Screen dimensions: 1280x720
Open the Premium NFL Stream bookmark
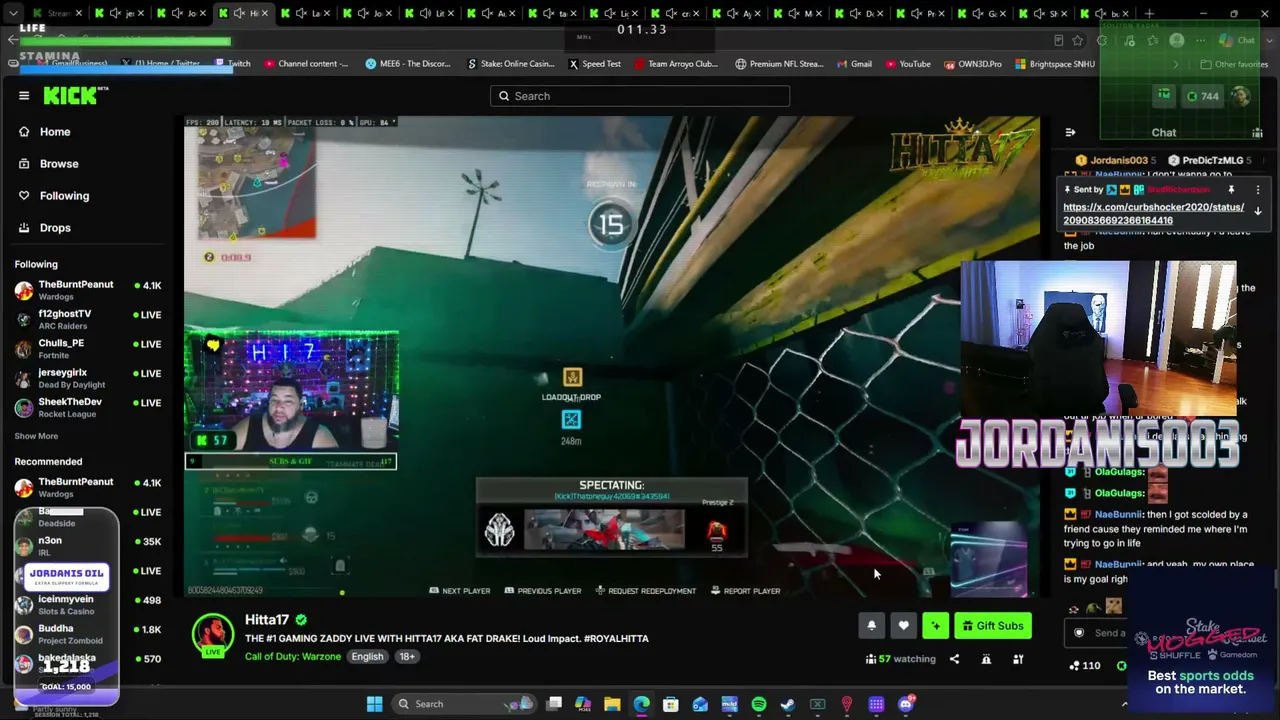[779, 64]
